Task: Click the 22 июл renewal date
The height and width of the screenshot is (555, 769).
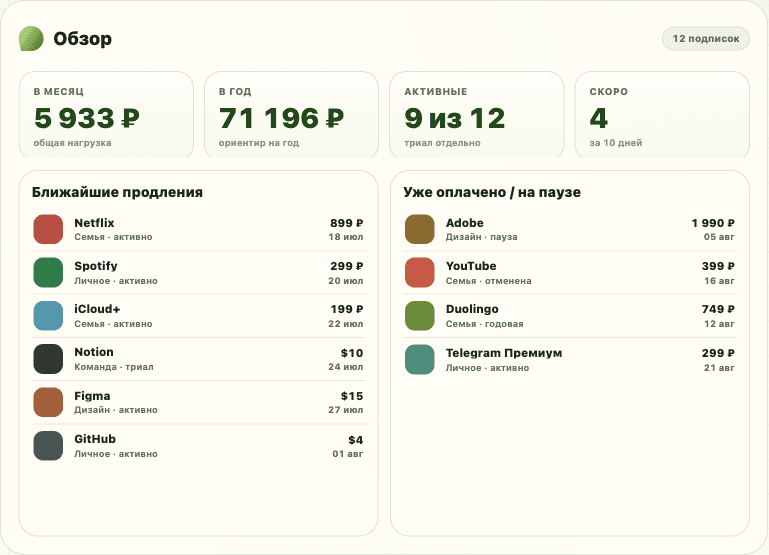Action: click(x=346, y=324)
